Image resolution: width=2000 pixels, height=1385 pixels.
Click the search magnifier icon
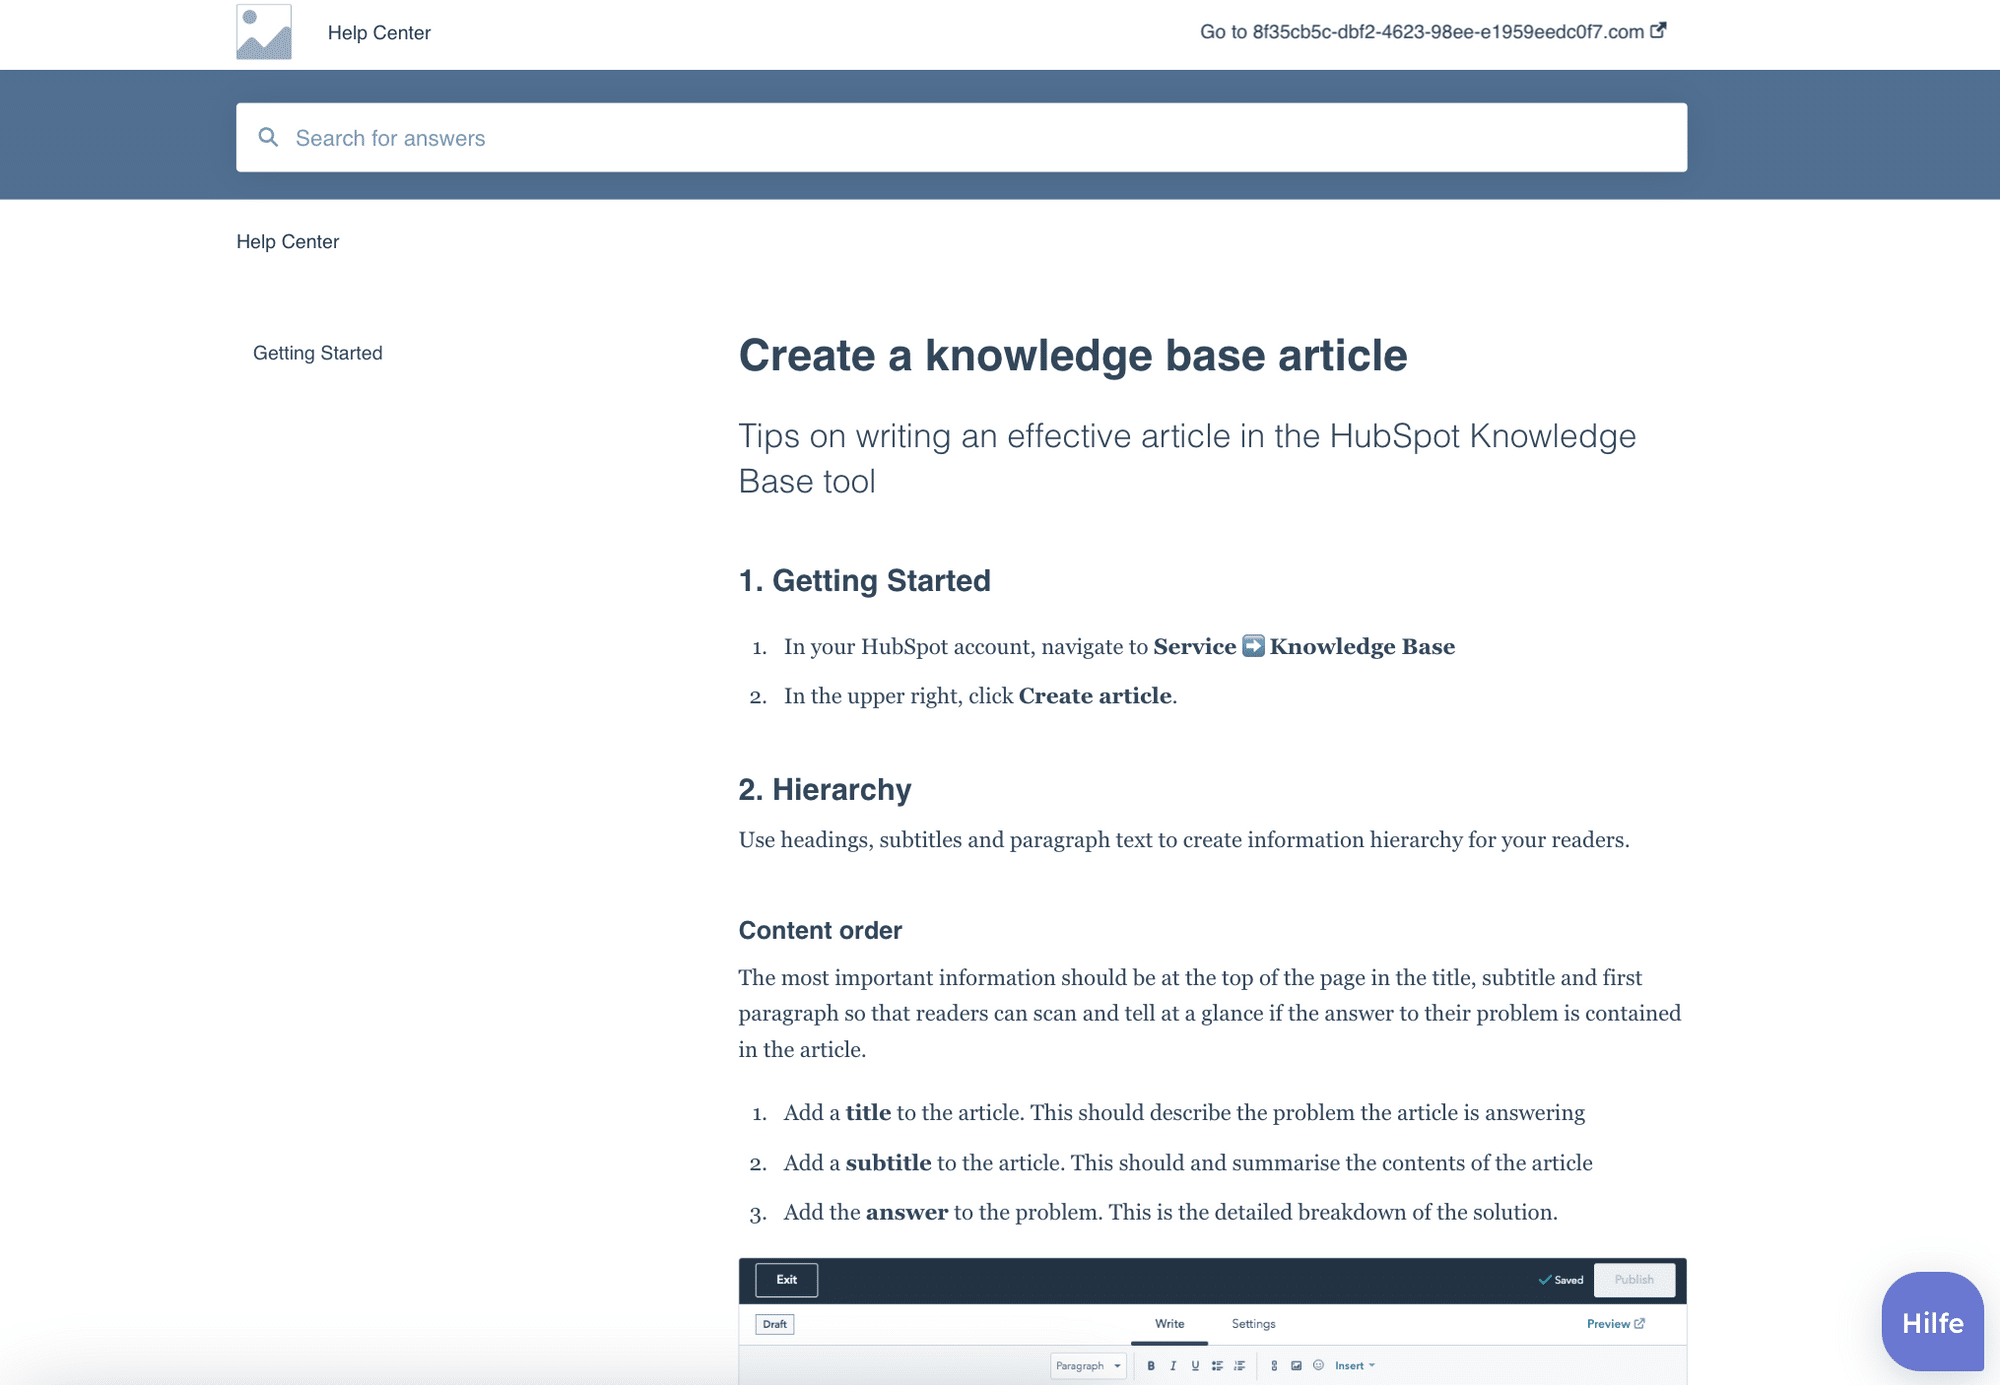pyautogui.click(x=268, y=137)
